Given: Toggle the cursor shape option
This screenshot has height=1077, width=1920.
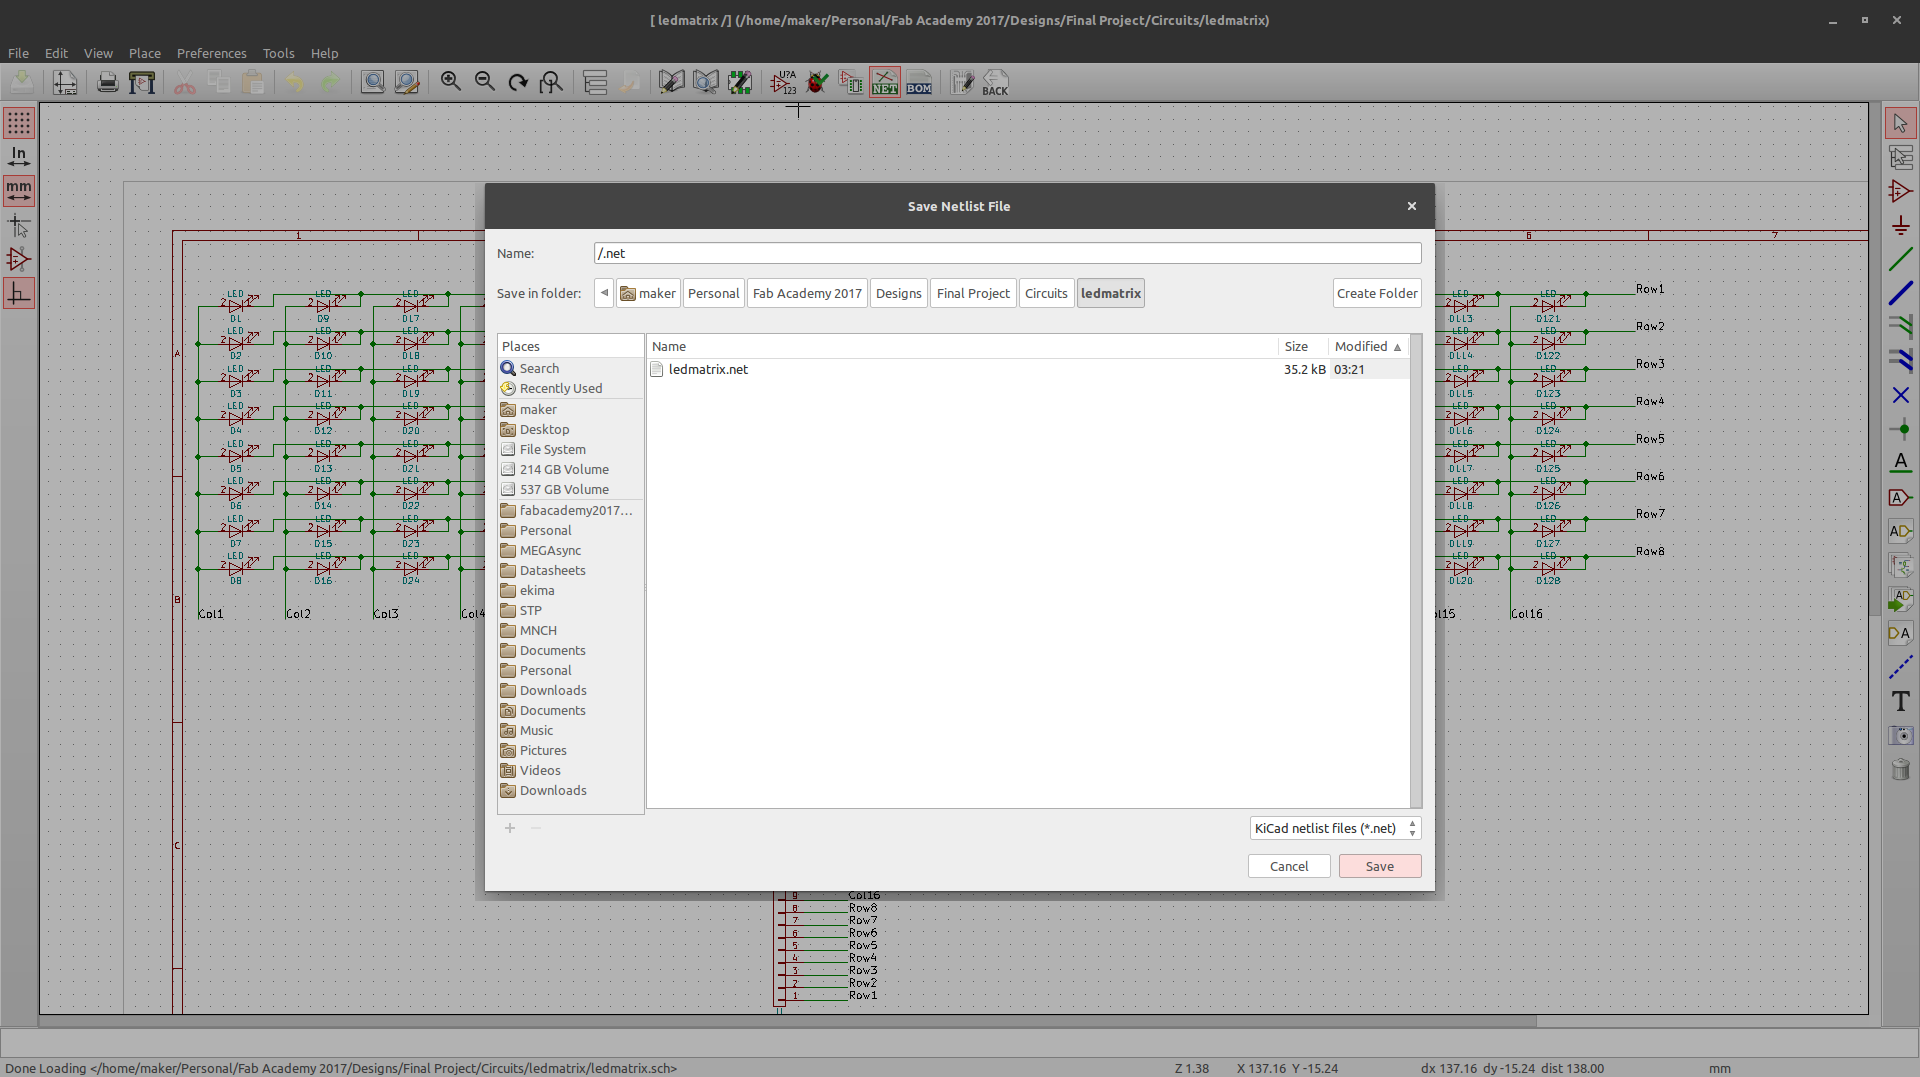Looking at the screenshot, I should coord(19,226).
